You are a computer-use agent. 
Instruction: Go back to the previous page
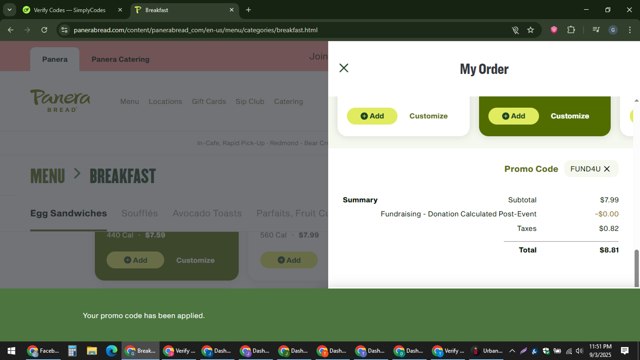(11, 30)
